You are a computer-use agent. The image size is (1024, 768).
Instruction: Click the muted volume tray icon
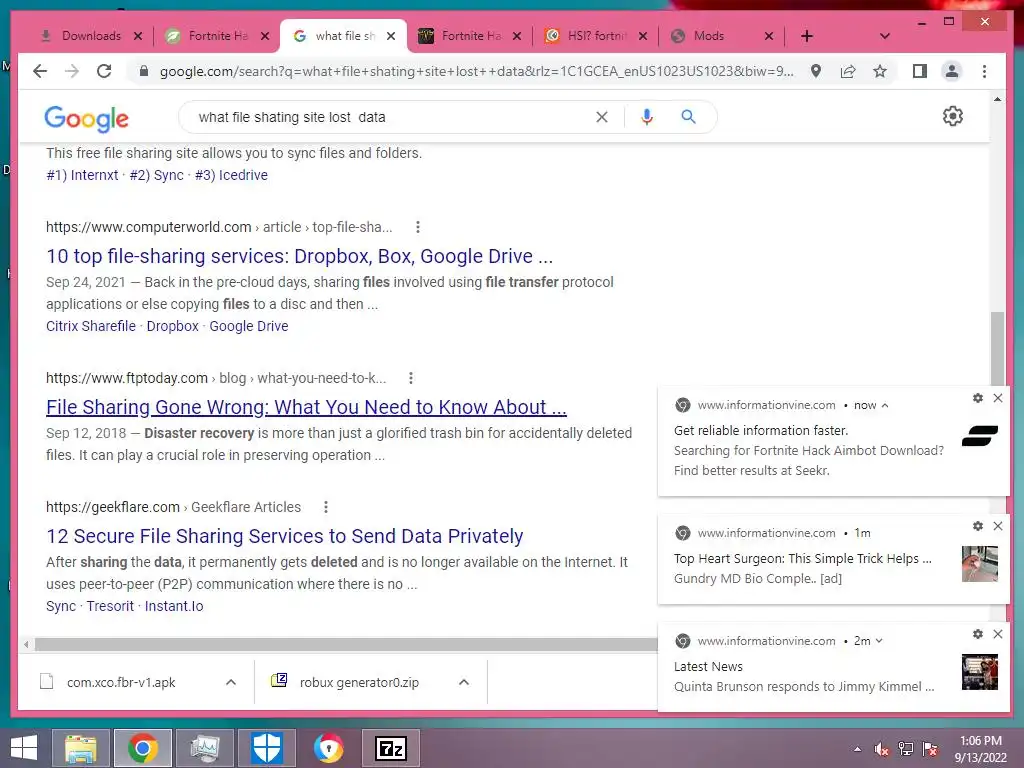(881, 749)
